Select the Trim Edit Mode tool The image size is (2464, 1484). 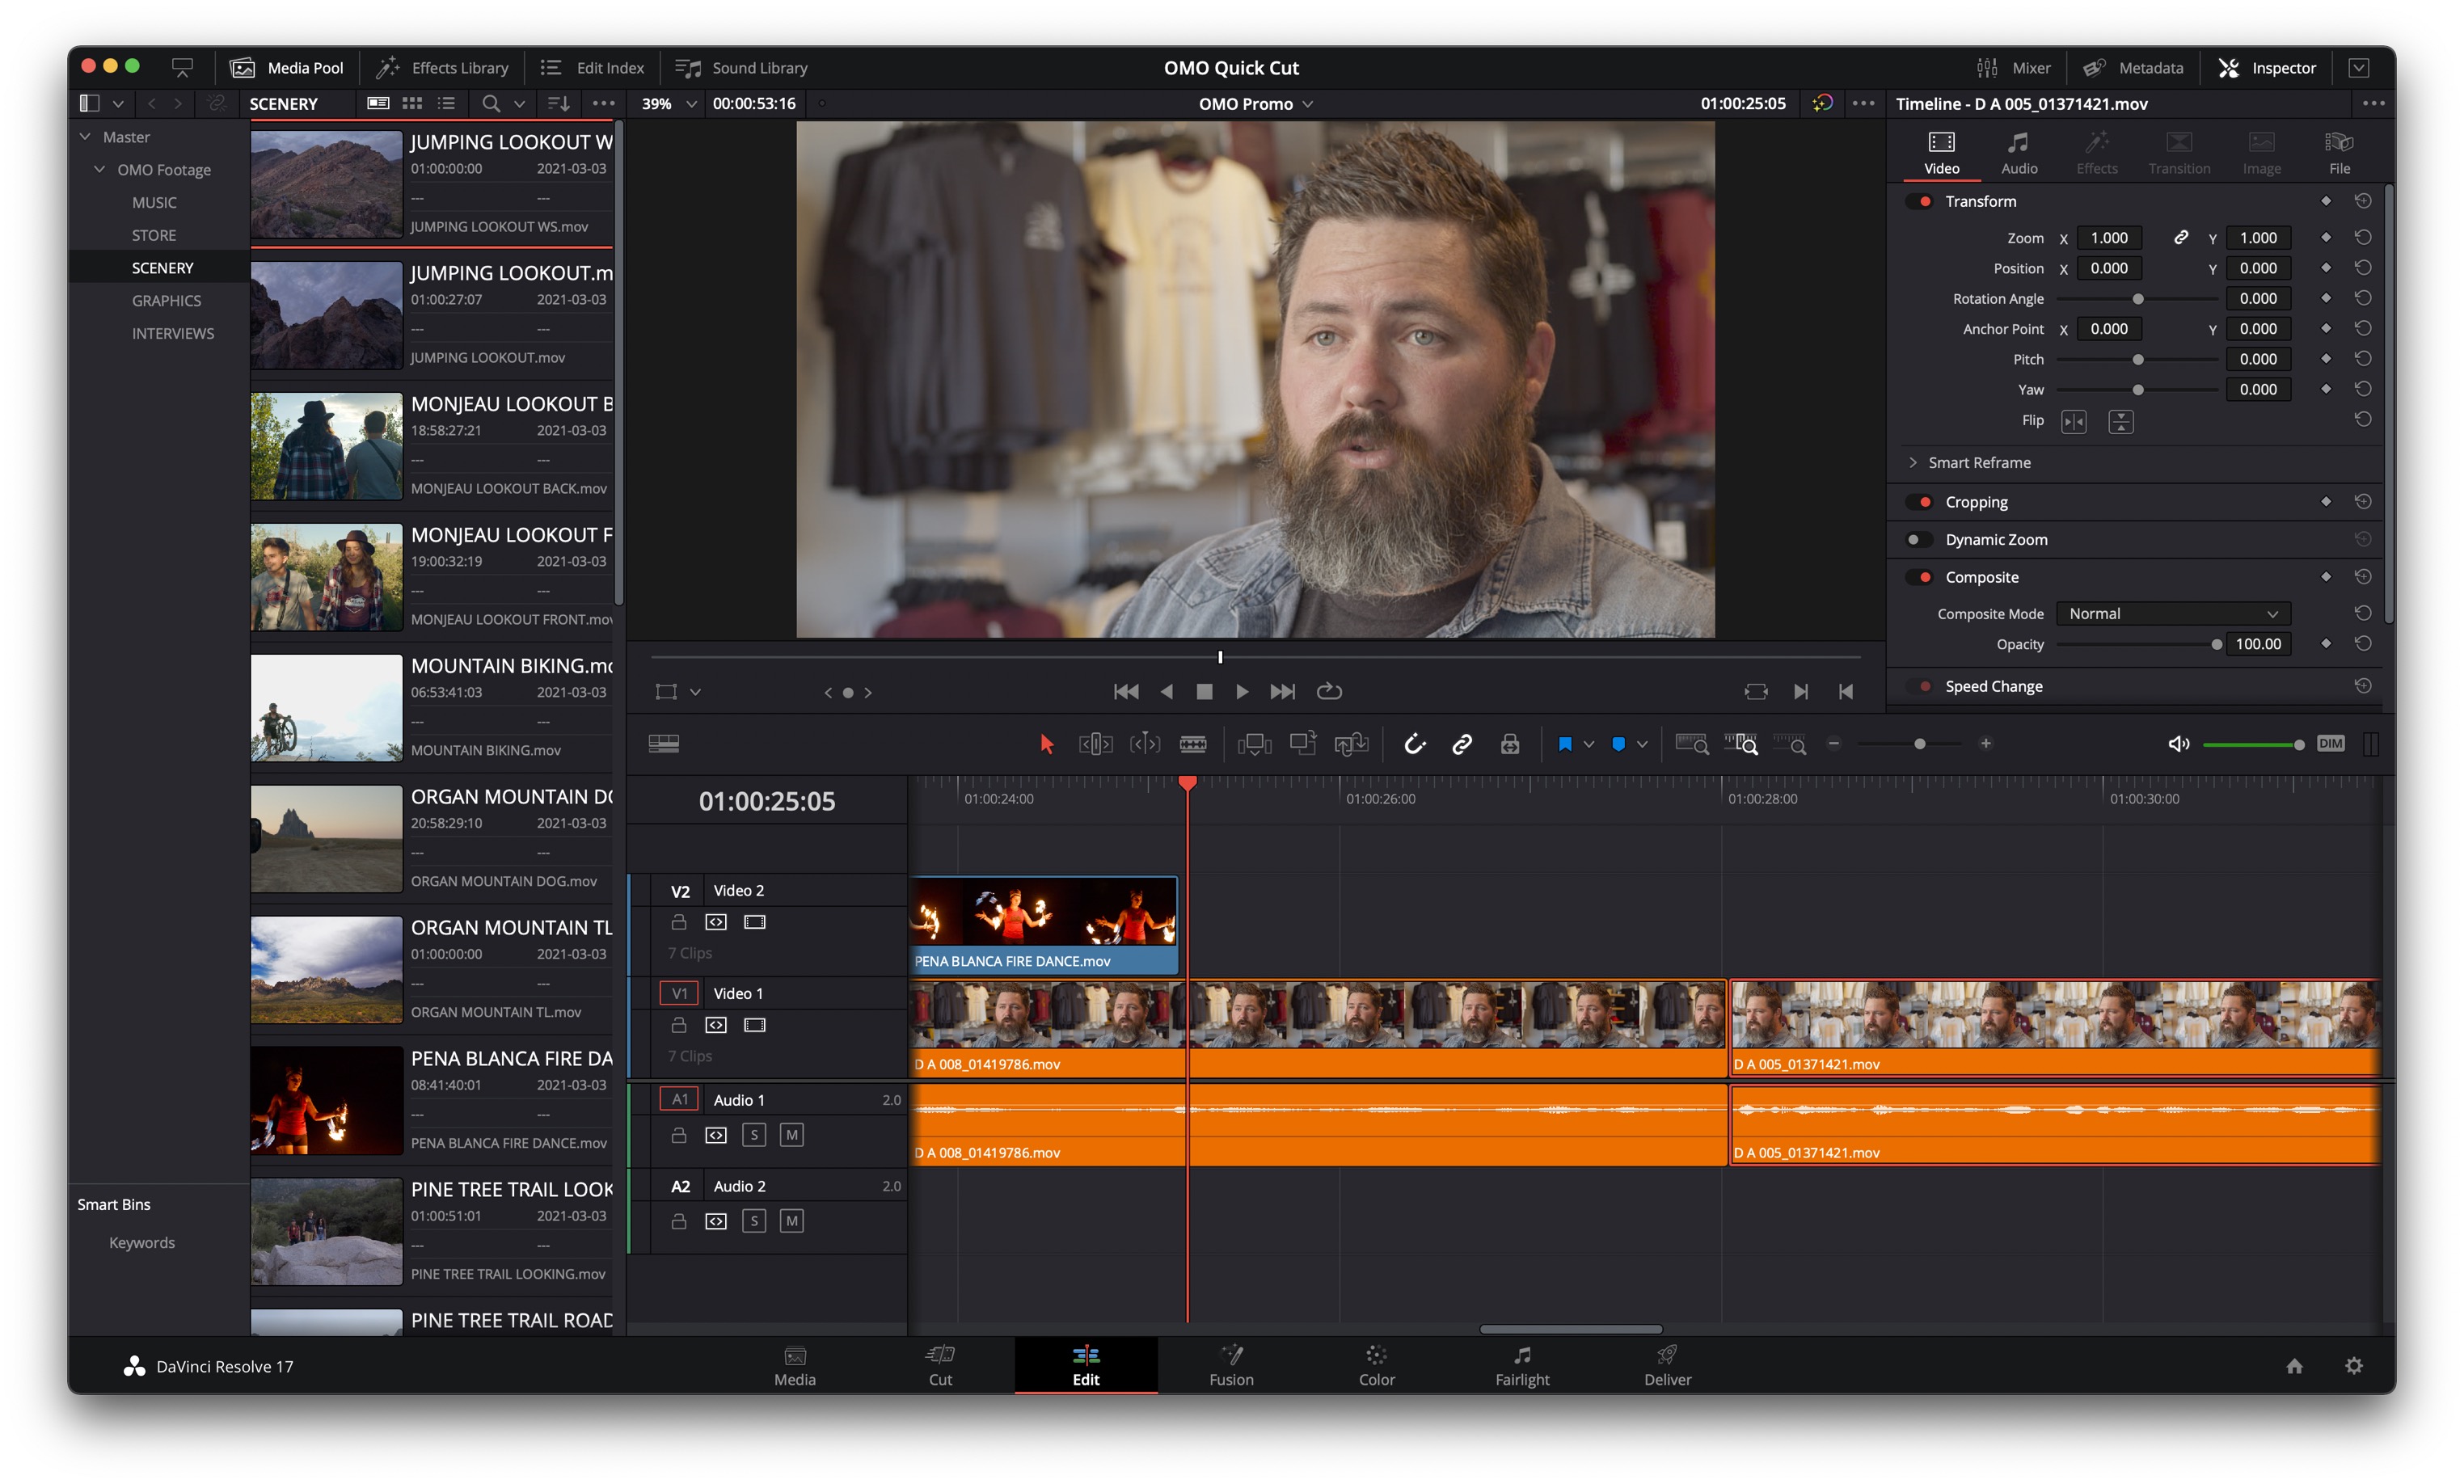coord(1095,744)
